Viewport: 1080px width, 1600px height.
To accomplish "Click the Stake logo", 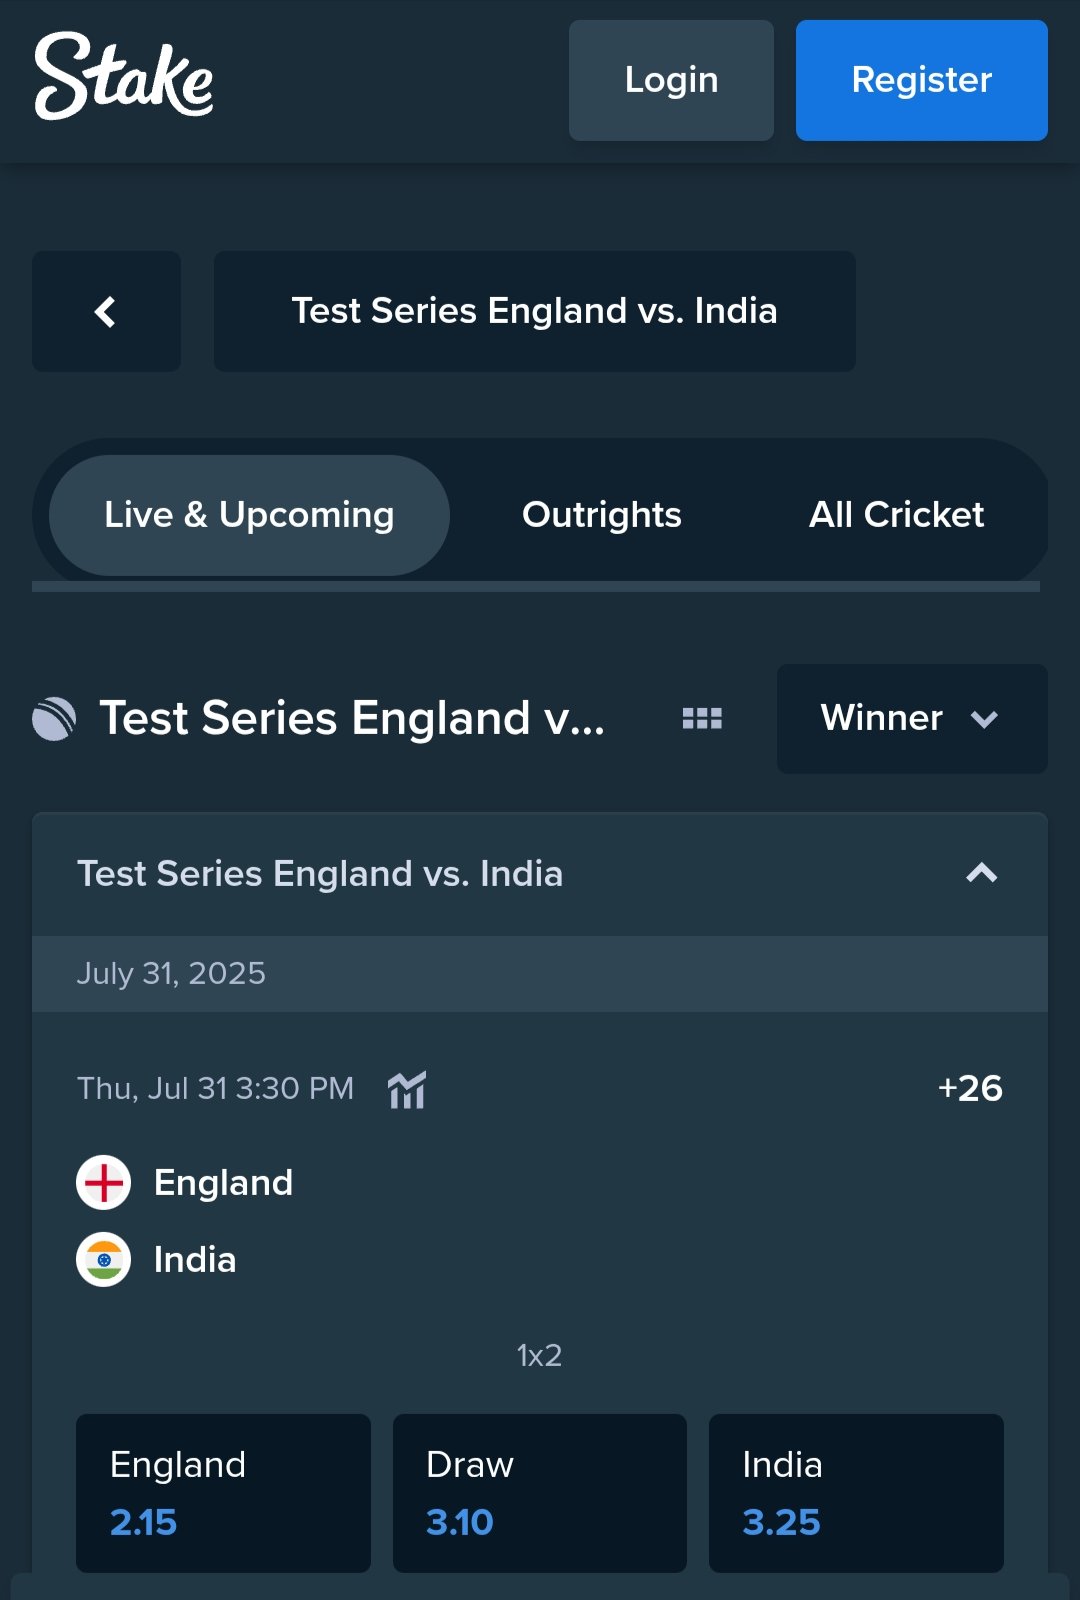I will coord(122,80).
